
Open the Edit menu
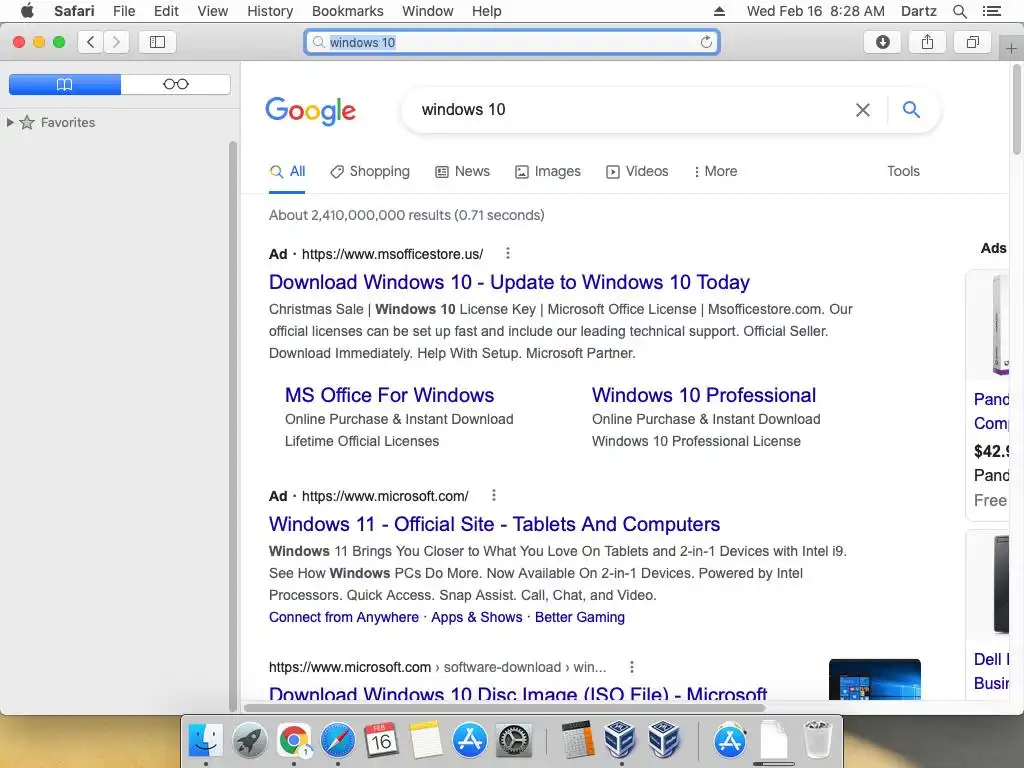click(x=166, y=11)
